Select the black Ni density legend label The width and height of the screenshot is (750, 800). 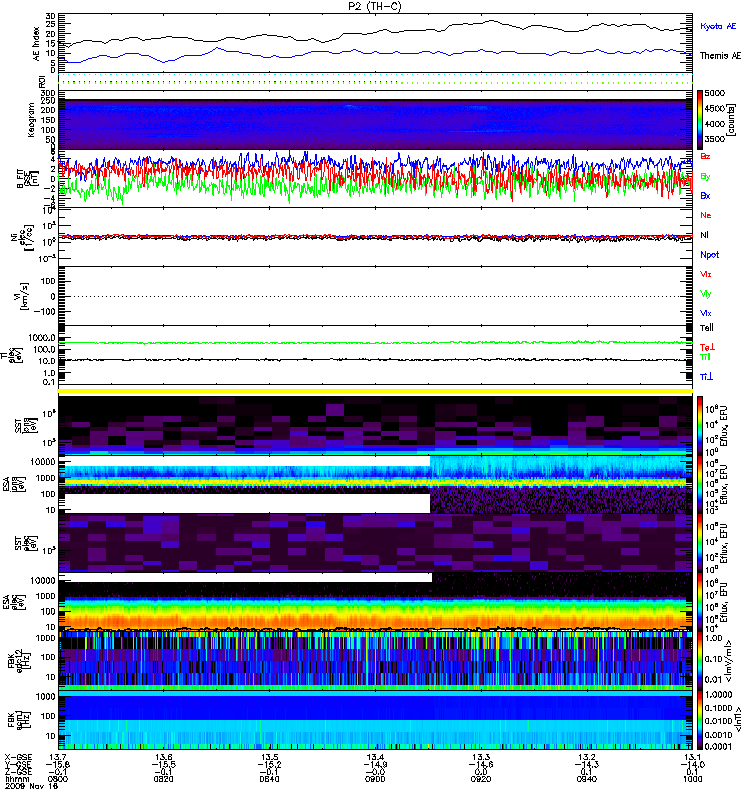(704, 235)
